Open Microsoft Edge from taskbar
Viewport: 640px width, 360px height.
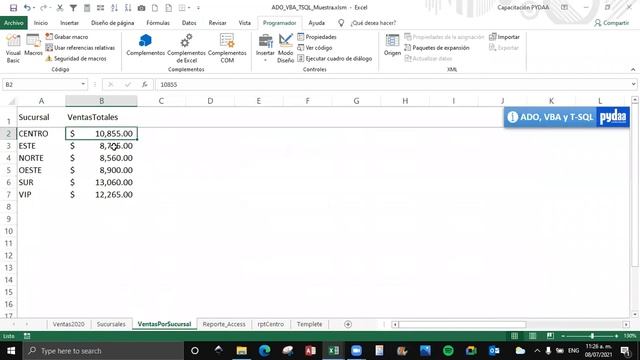pyautogui.click(x=264, y=351)
